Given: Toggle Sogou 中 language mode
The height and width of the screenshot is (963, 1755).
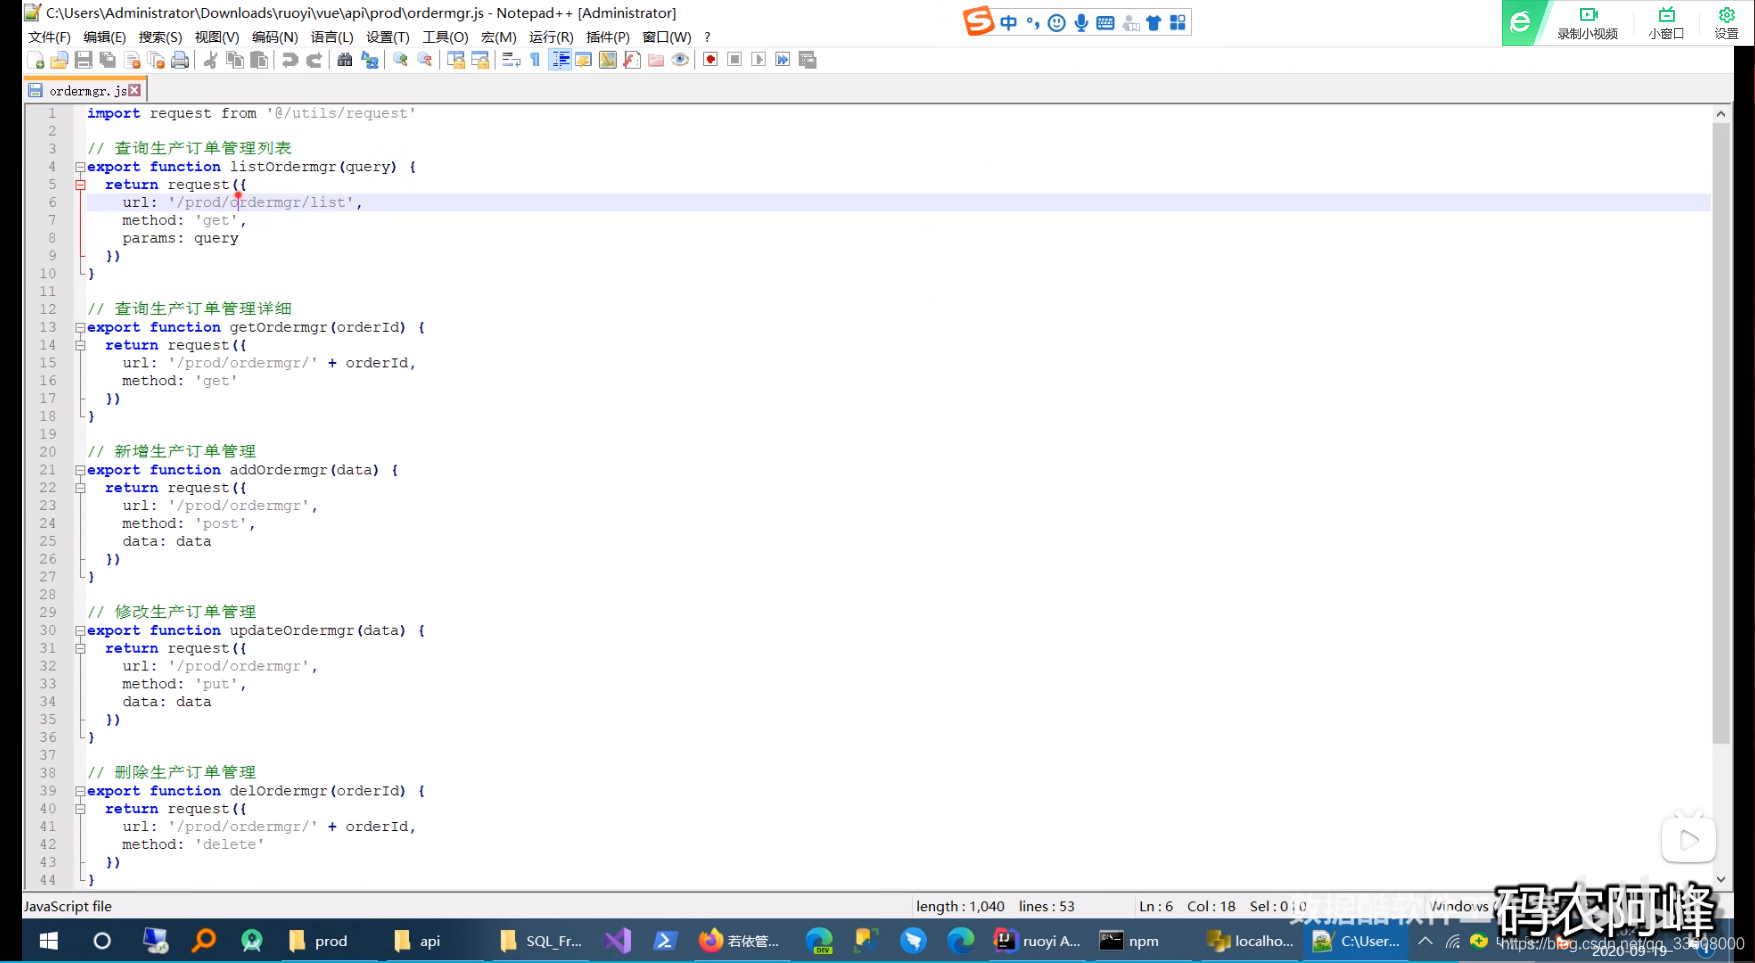Looking at the screenshot, I should pyautogui.click(x=1008, y=23).
